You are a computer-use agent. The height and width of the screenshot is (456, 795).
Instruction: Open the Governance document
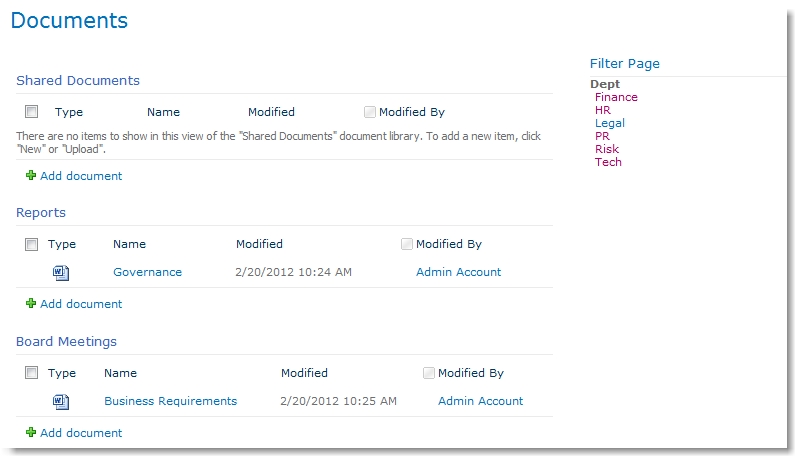[147, 272]
